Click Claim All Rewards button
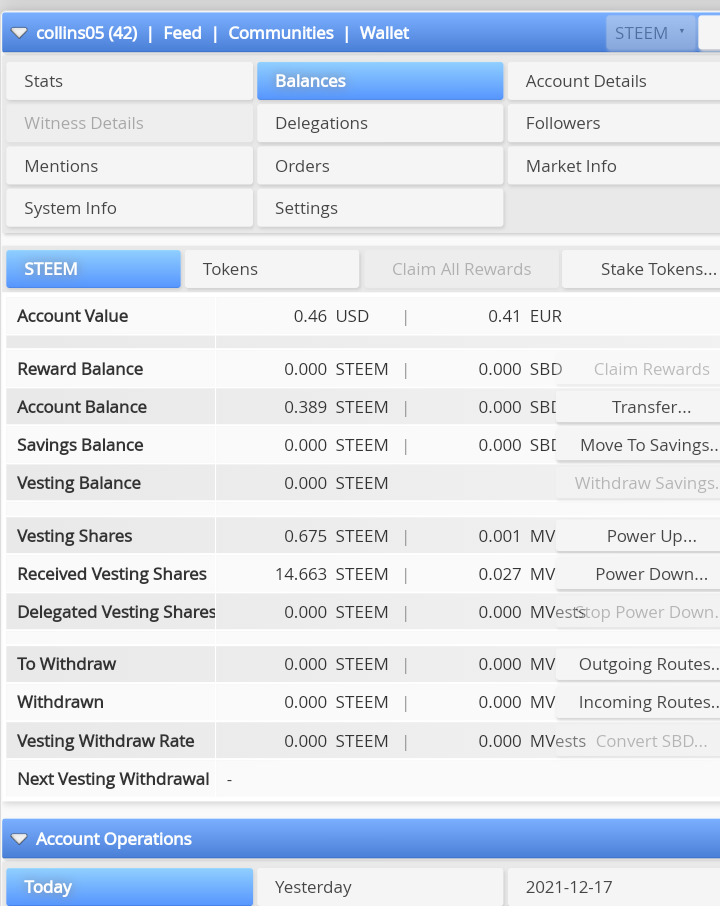Image resolution: width=720 pixels, height=906 pixels. (x=461, y=269)
